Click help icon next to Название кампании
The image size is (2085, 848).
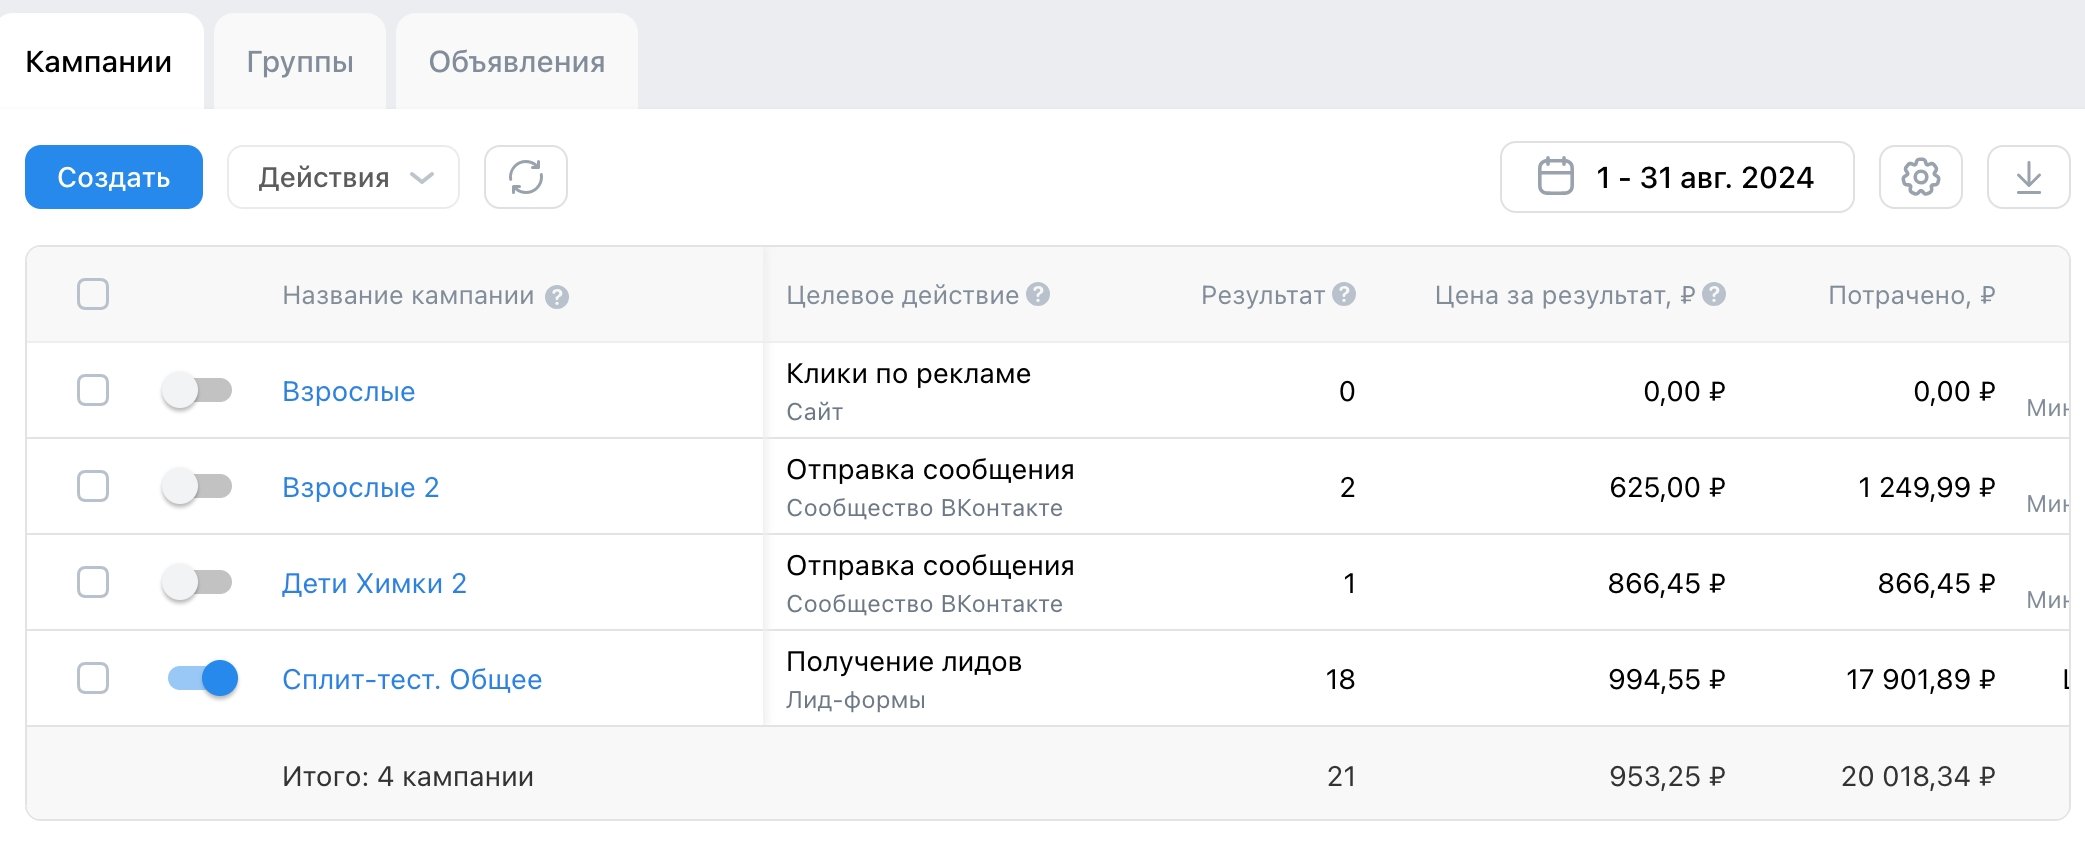pos(557,297)
